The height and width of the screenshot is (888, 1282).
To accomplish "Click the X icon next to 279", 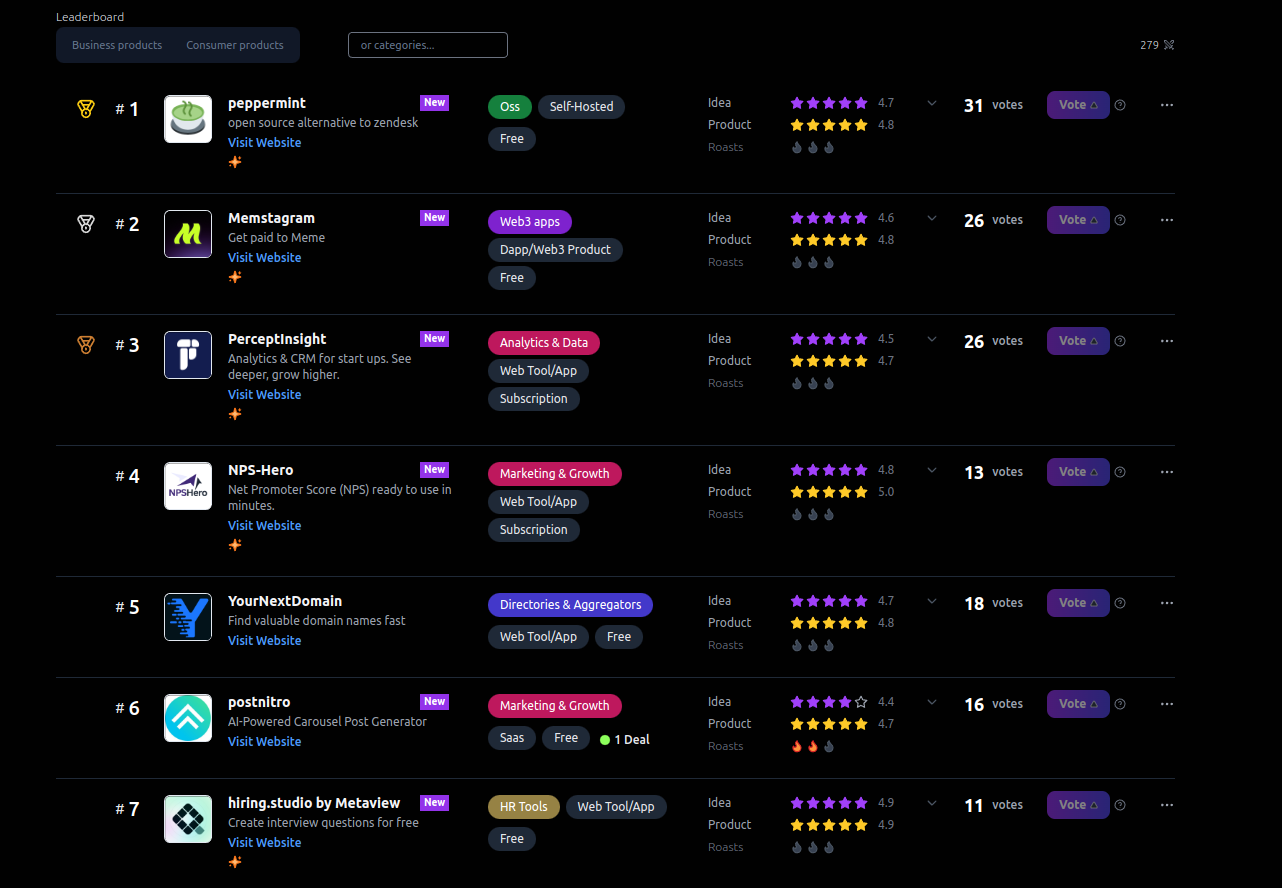I will pyautogui.click(x=1169, y=45).
